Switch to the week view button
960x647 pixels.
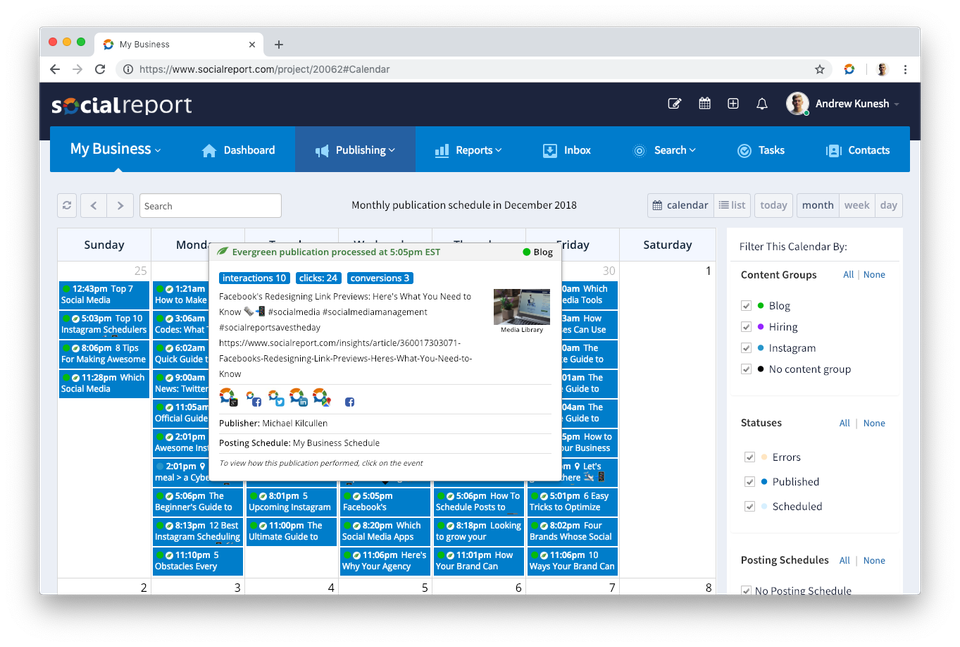(856, 206)
